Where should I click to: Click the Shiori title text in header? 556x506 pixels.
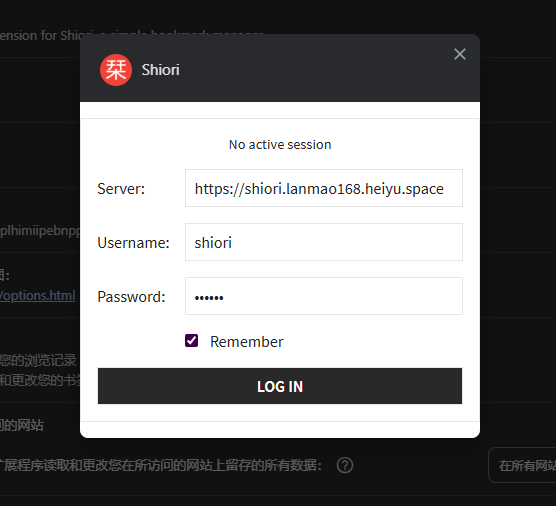coord(161,70)
